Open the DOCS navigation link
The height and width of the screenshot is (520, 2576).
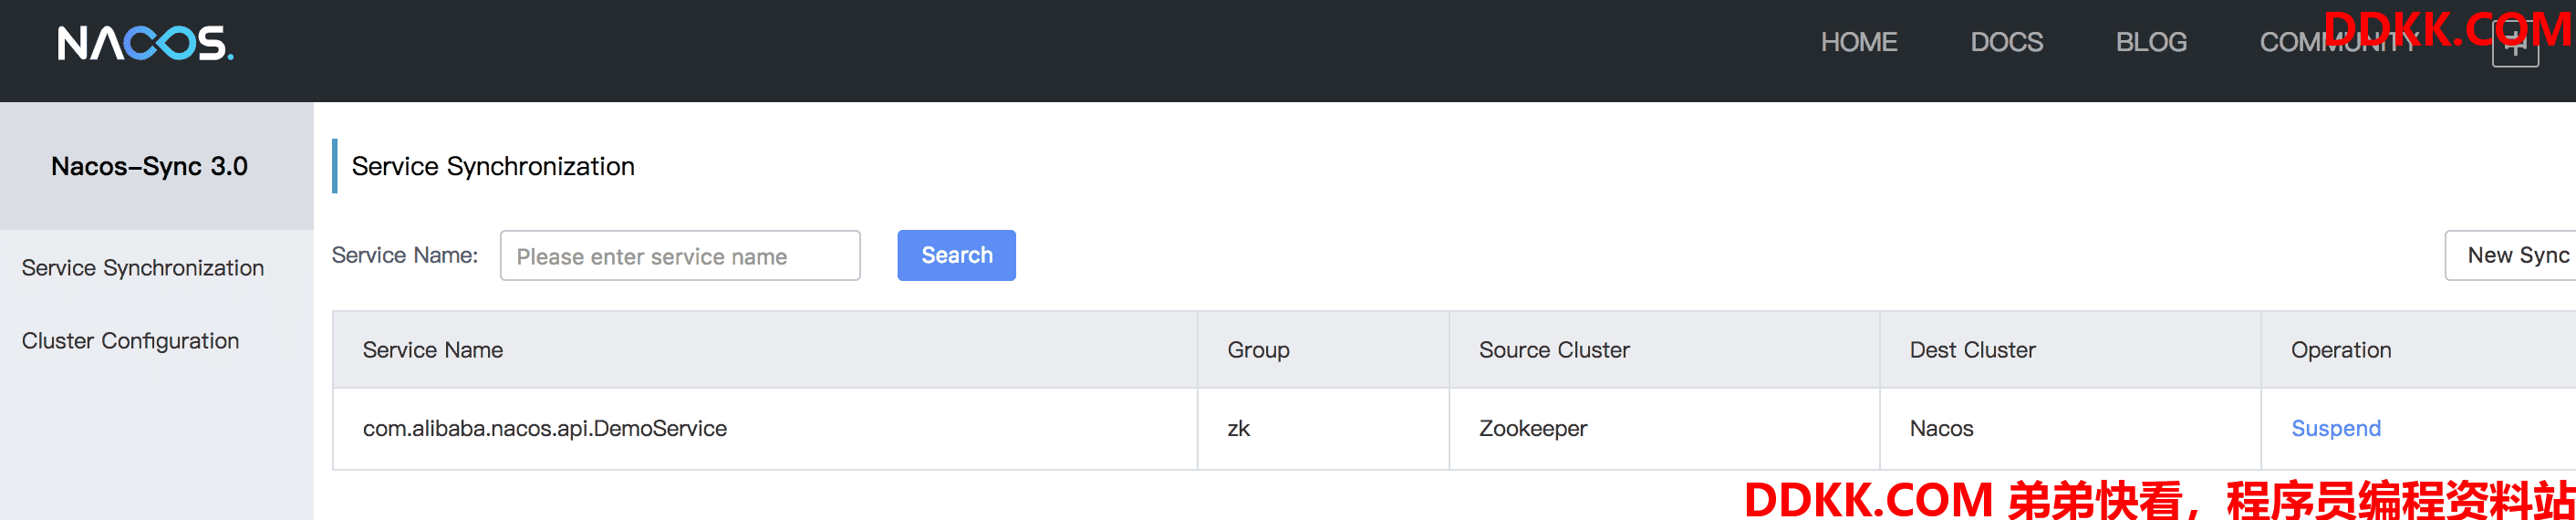(x=2006, y=42)
